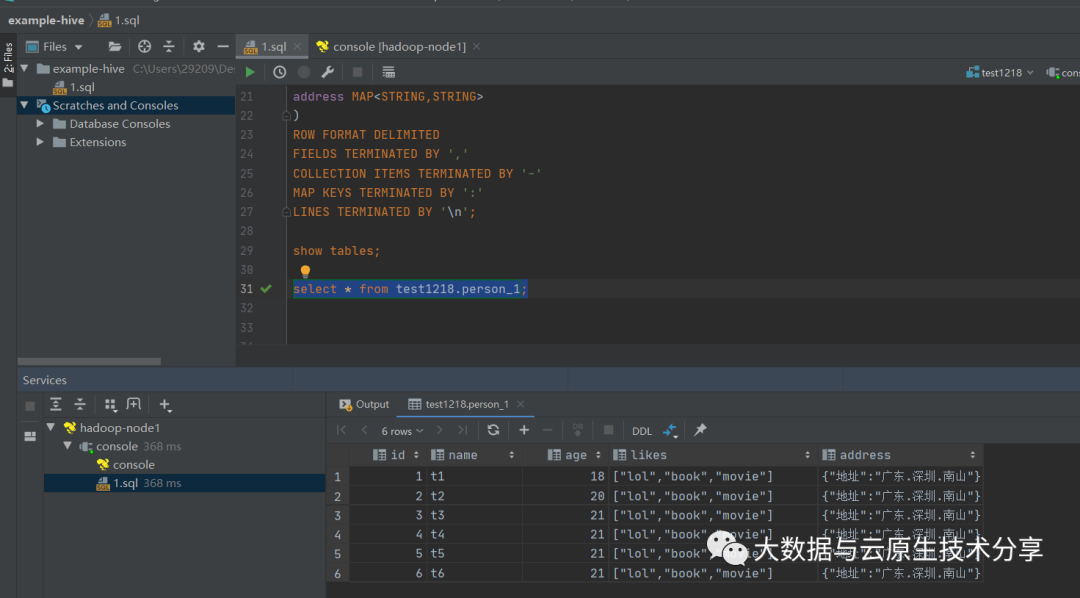1080x598 pixels.
Task: Add a service with the plus icon
Action: 165,405
